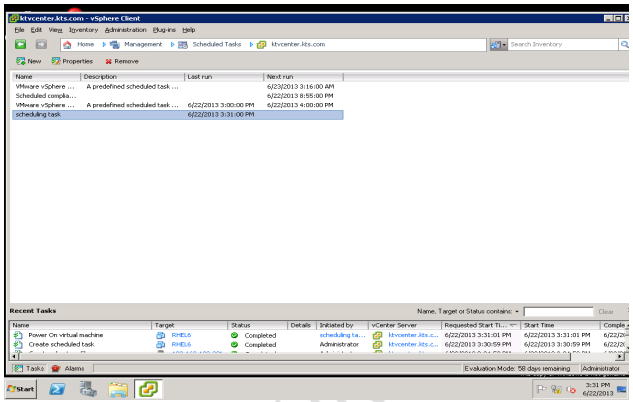Open the View menu

pyautogui.click(x=55, y=30)
